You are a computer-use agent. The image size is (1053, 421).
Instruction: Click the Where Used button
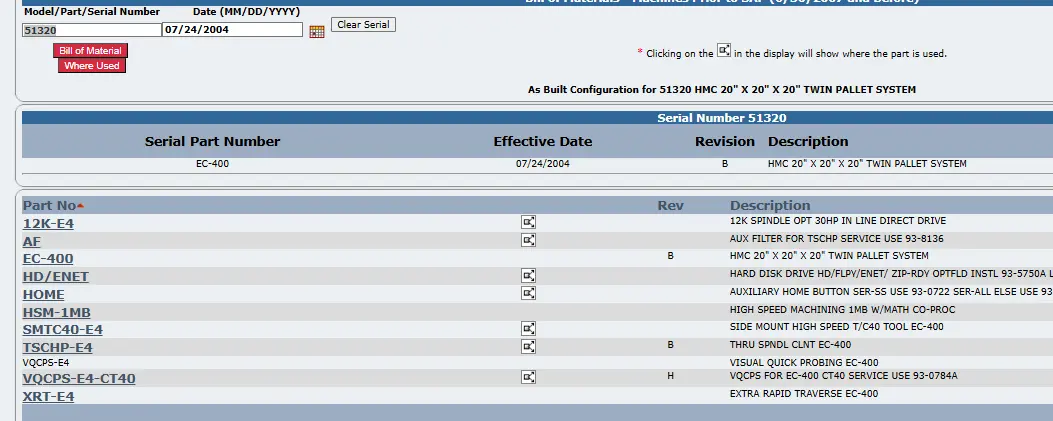92,66
